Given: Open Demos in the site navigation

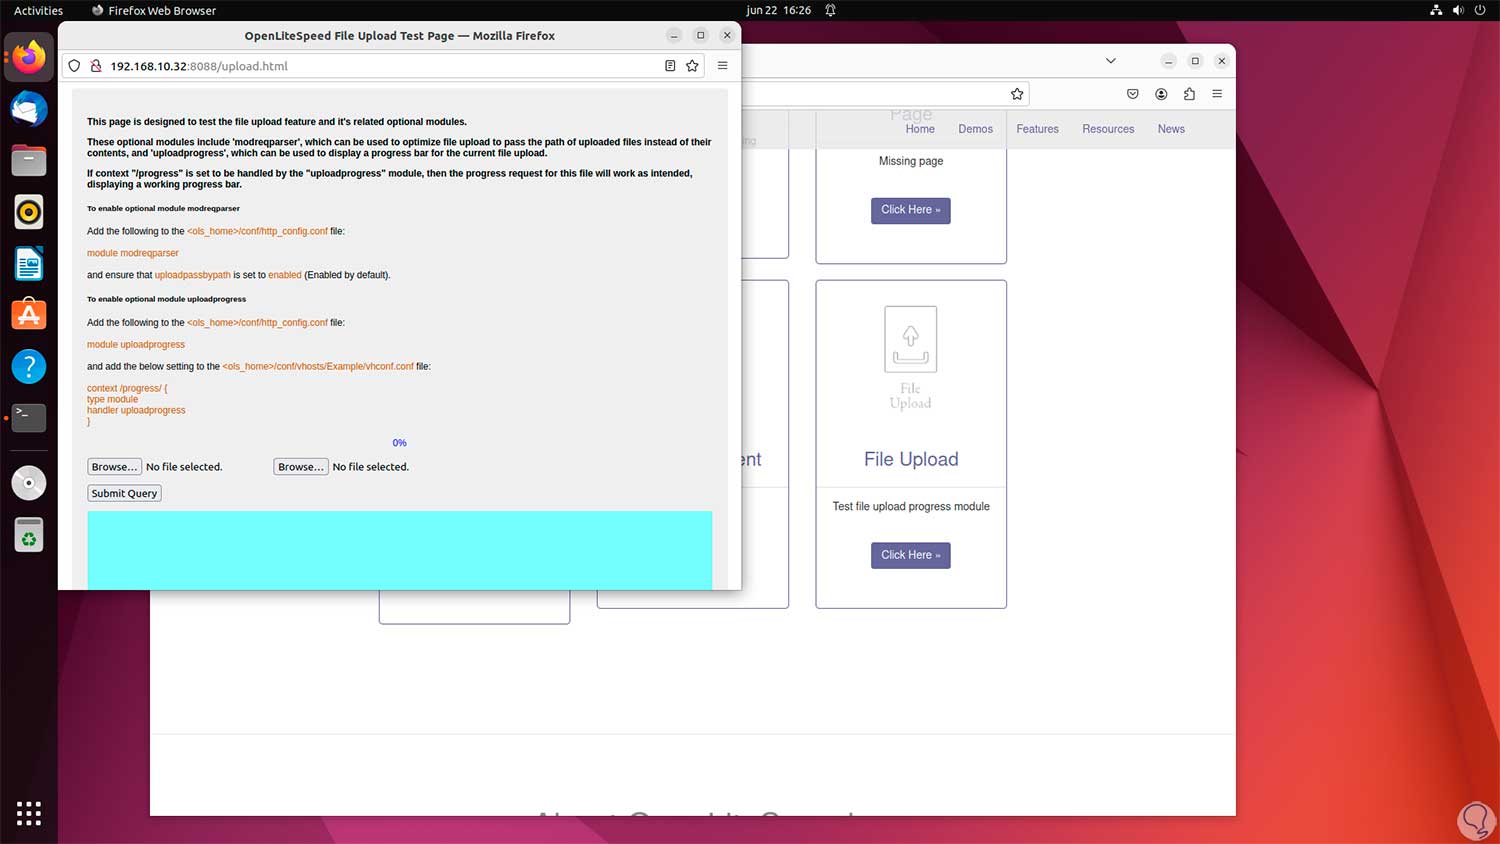Looking at the screenshot, I should coord(975,129).
